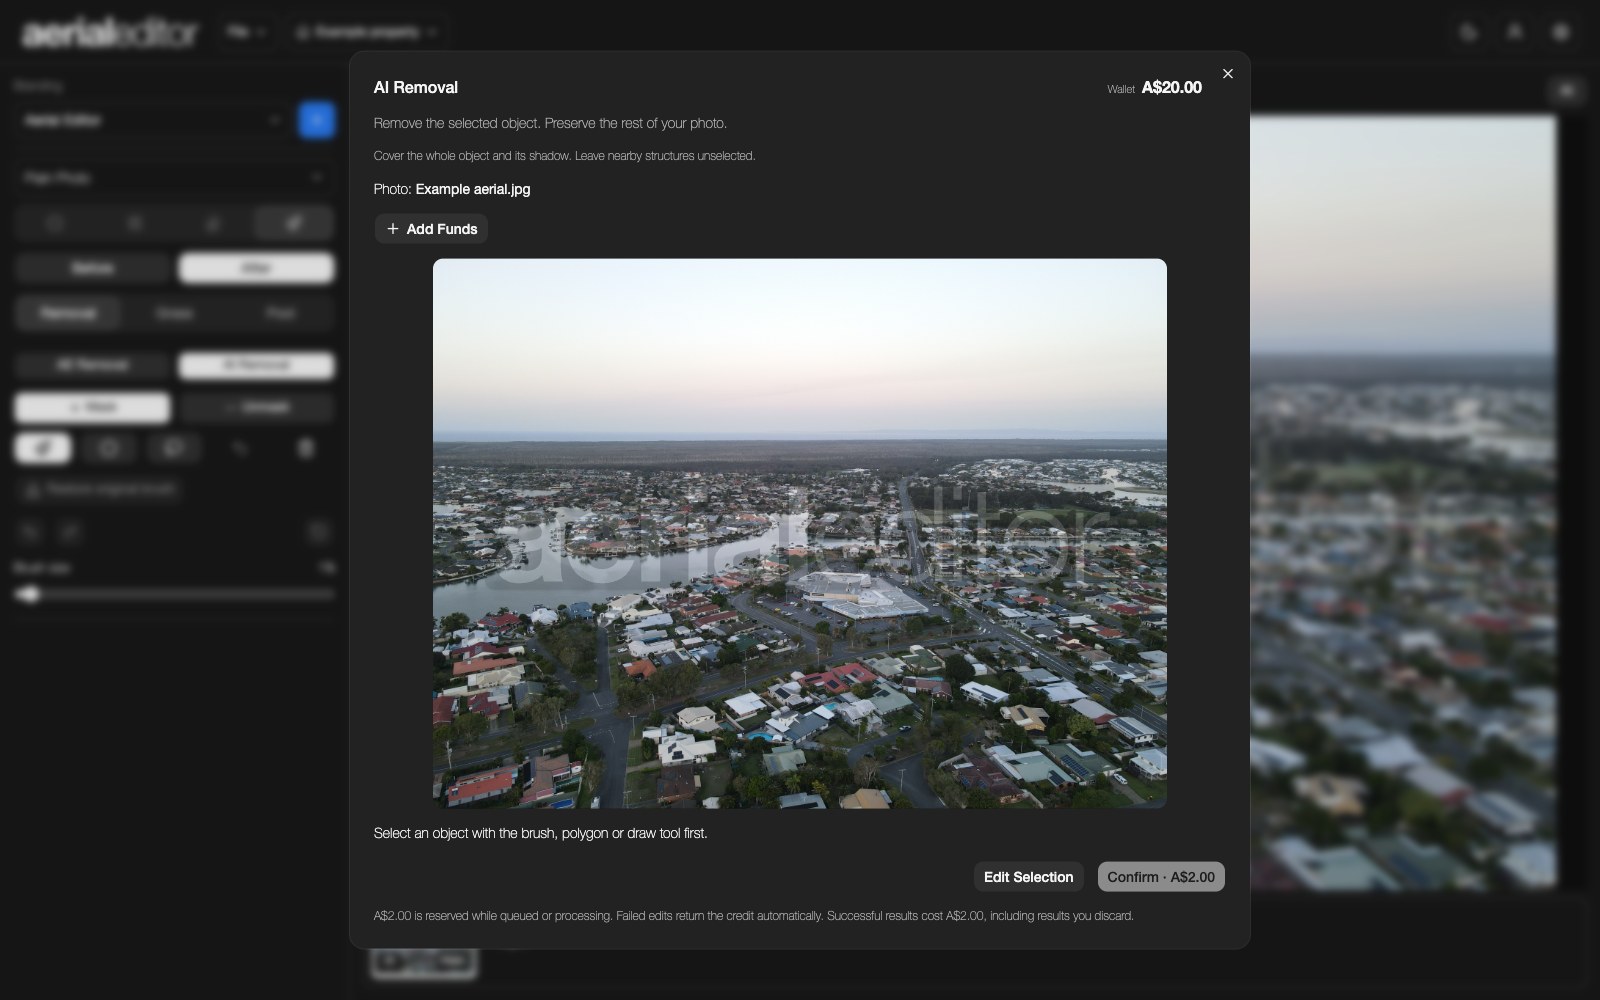Click the Mask button in the left panel

click(92, 407)
